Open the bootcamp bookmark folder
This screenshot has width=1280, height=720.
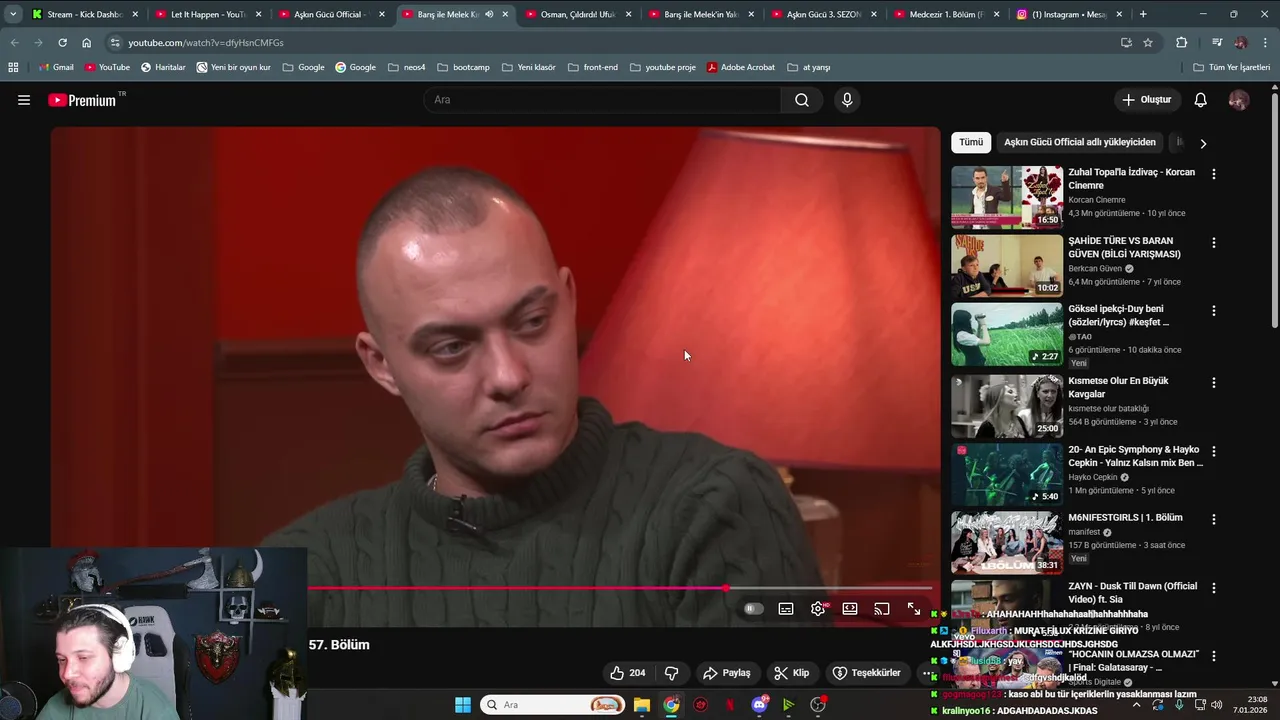pyautogui.click(x=463, y=67)
